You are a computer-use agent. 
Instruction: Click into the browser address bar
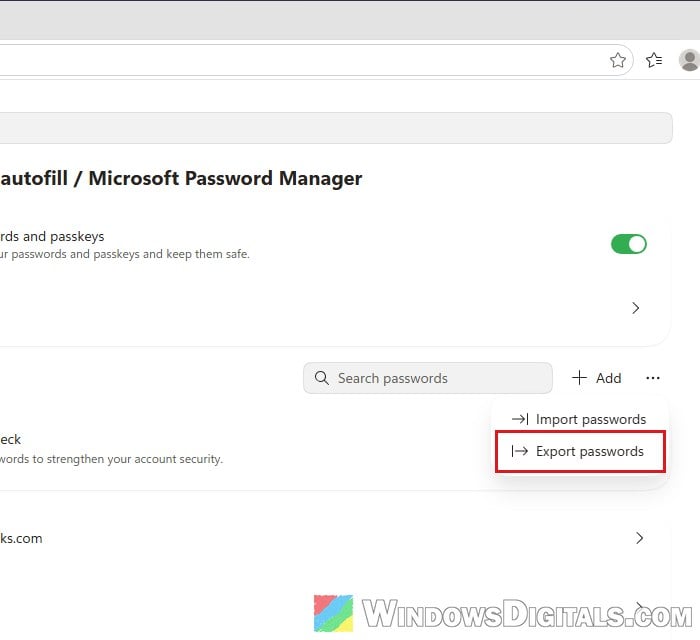[316, 60]
